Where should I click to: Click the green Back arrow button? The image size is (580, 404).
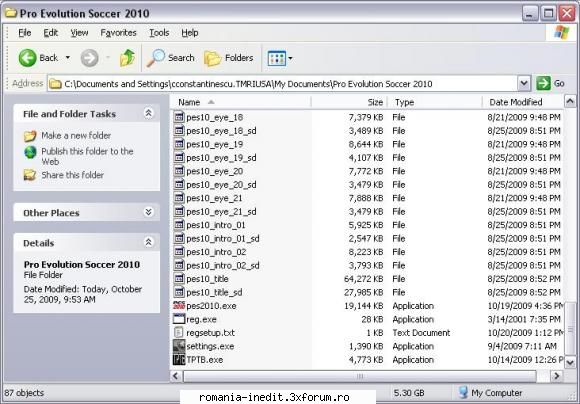[x=27, y=58]
